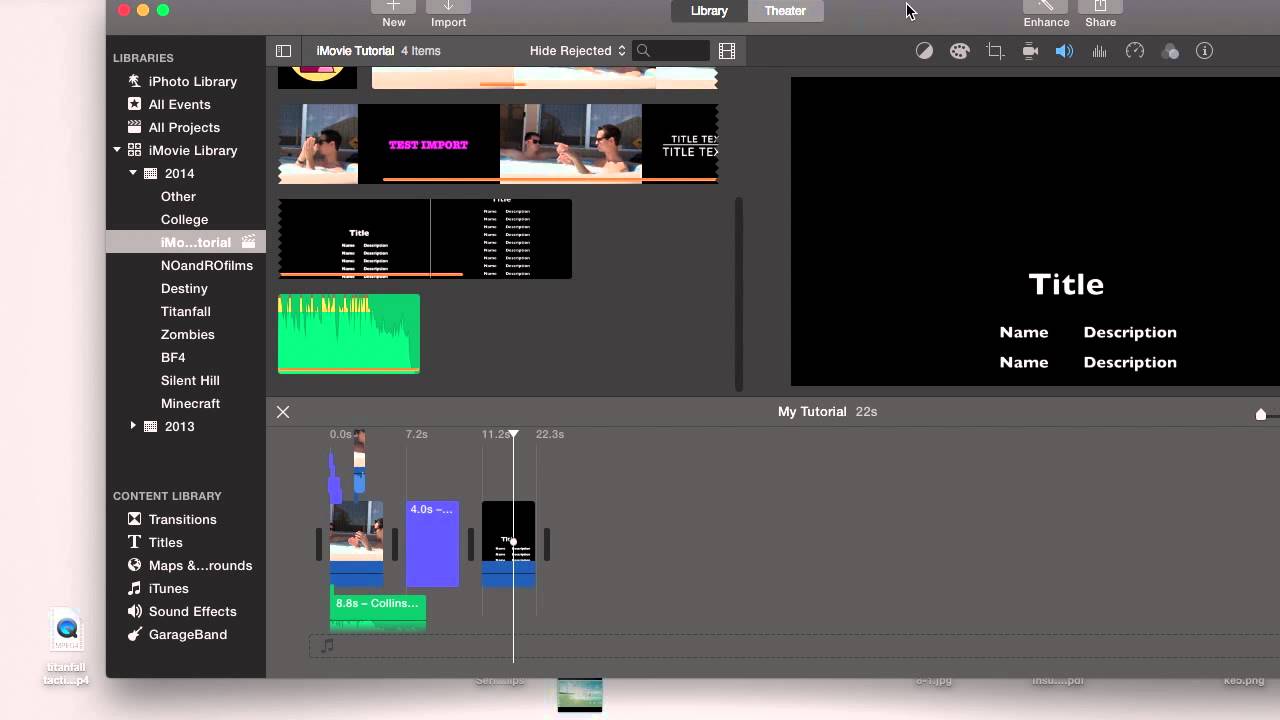The width and height of the screenshot is (1280, 720).
Task: Select the green 8.8s Collins audio clip
Action: coord(378,612)
